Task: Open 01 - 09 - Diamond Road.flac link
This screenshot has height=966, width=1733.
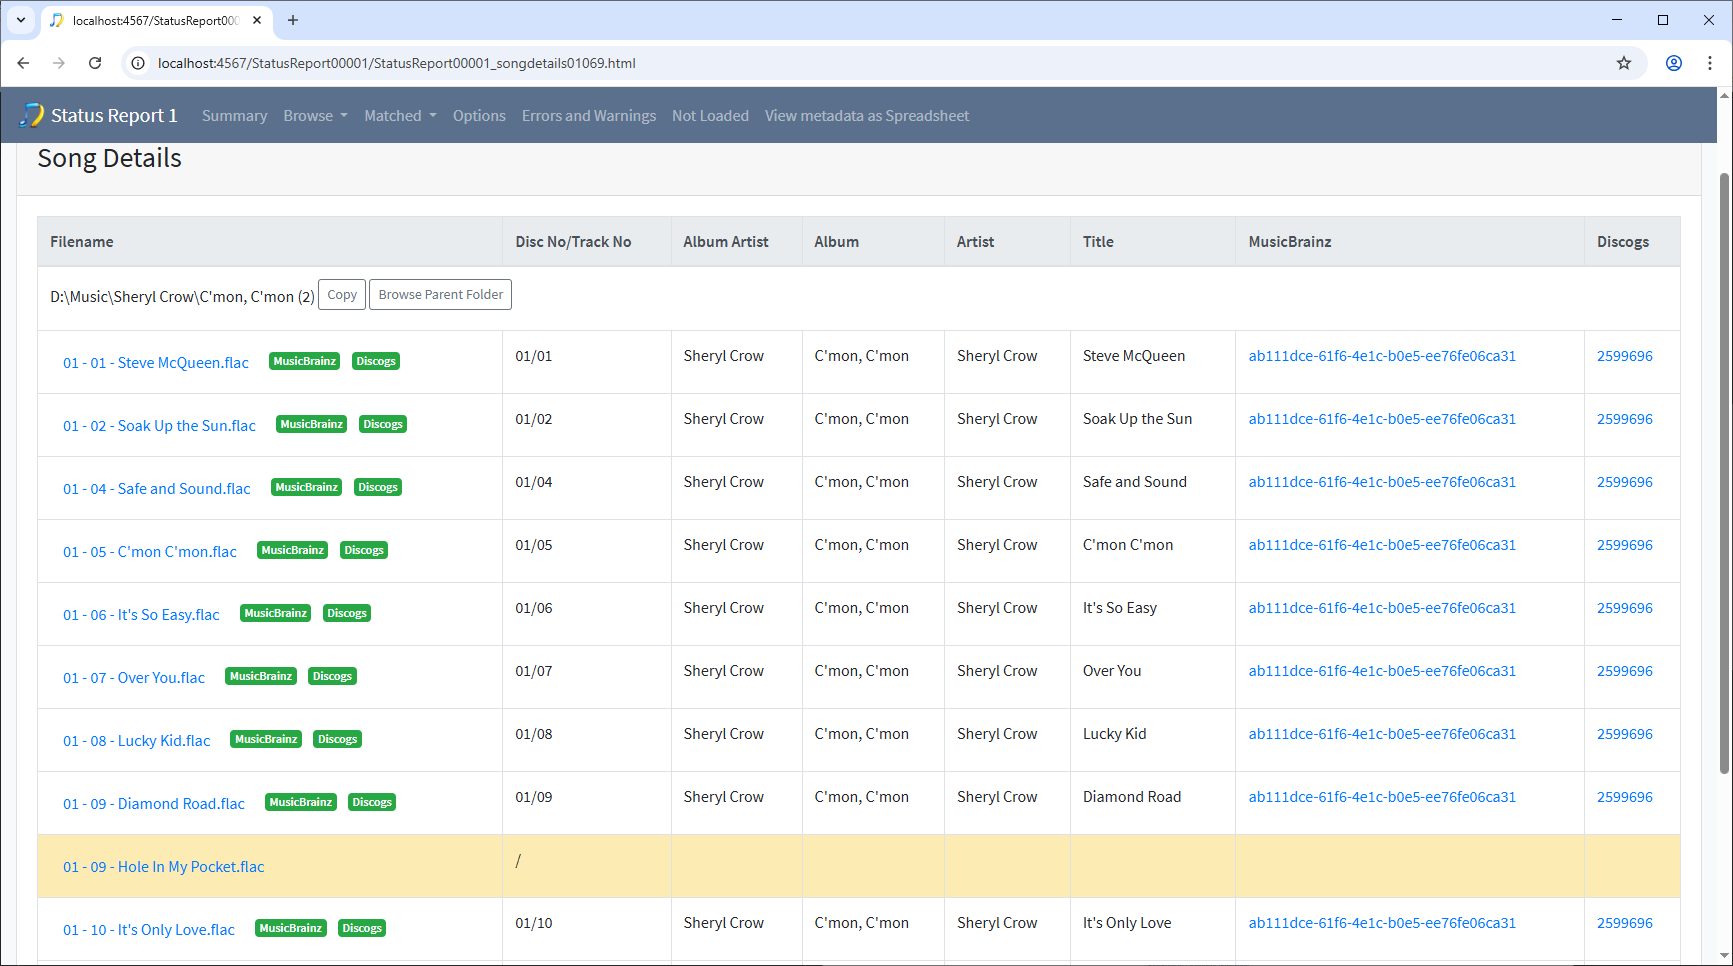Action: tap(154, 804)
